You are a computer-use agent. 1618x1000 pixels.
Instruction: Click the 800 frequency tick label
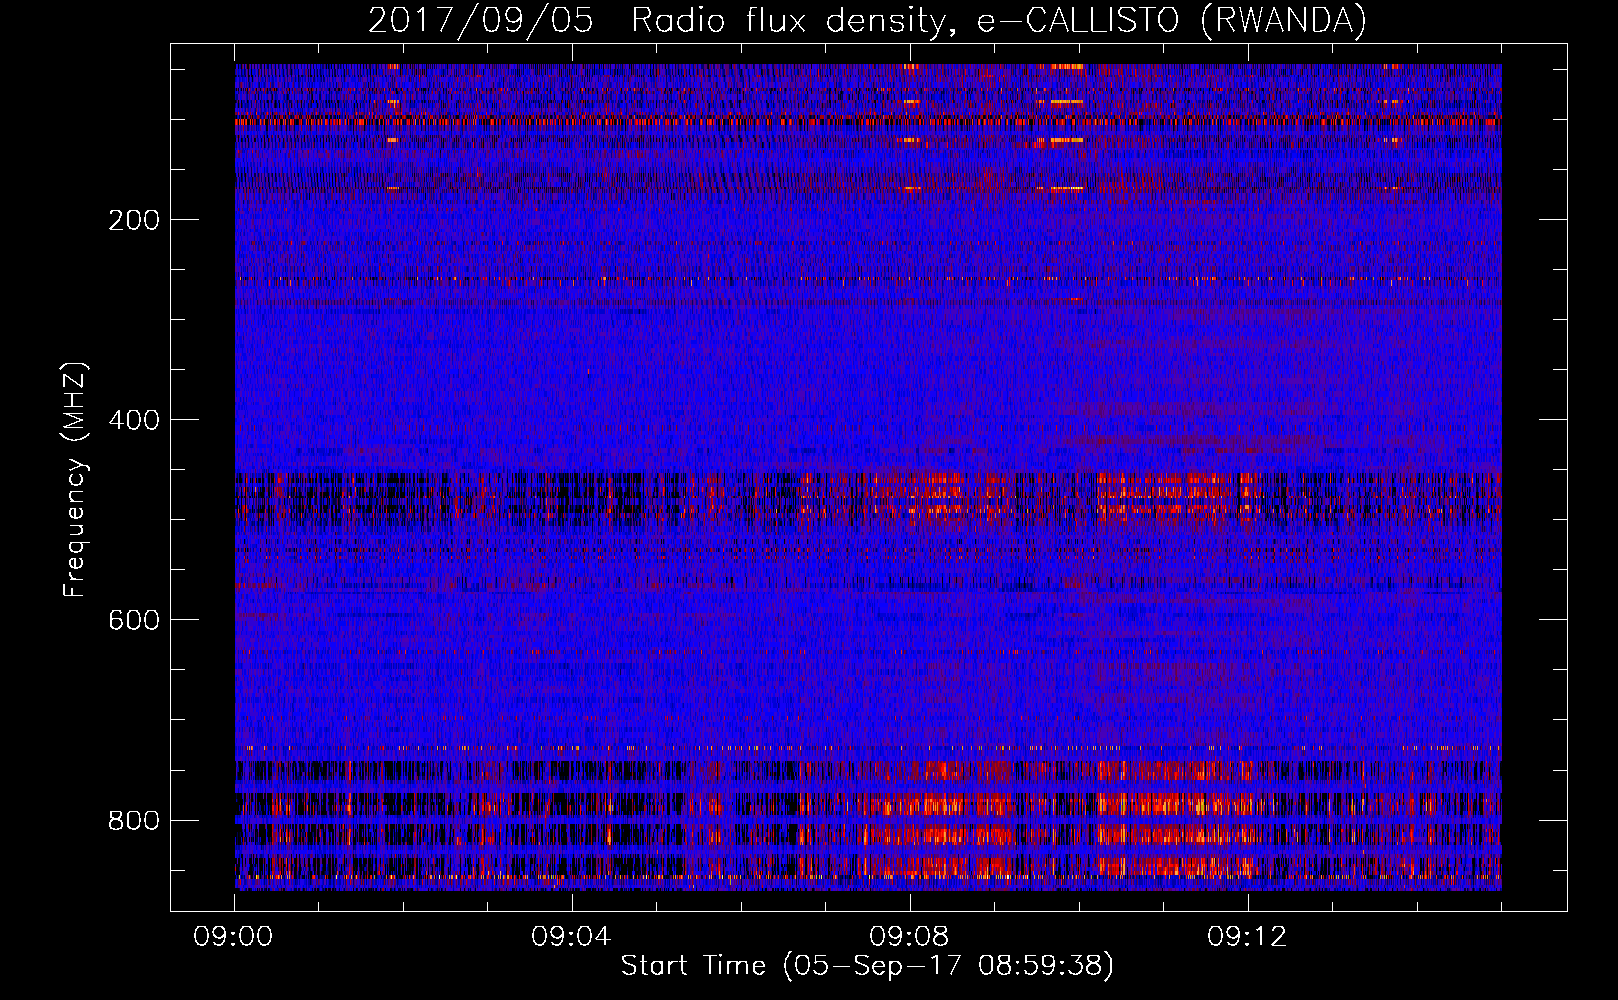(134, 820)
